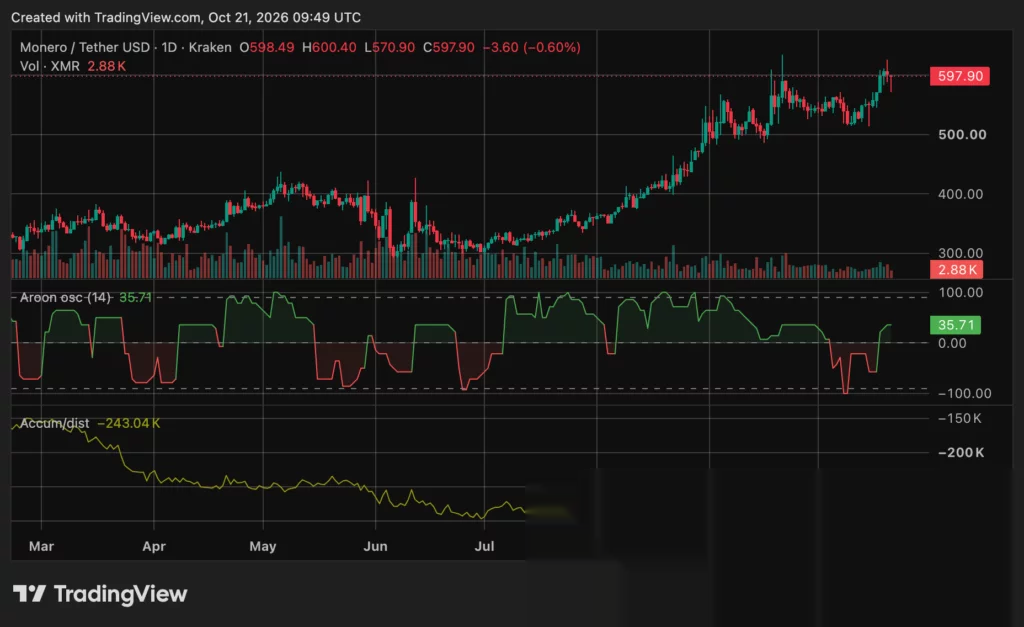The height and width of the screenshot is (627, 1024).
Task: Click the TradingView logo icon
Action: point(29,594)
